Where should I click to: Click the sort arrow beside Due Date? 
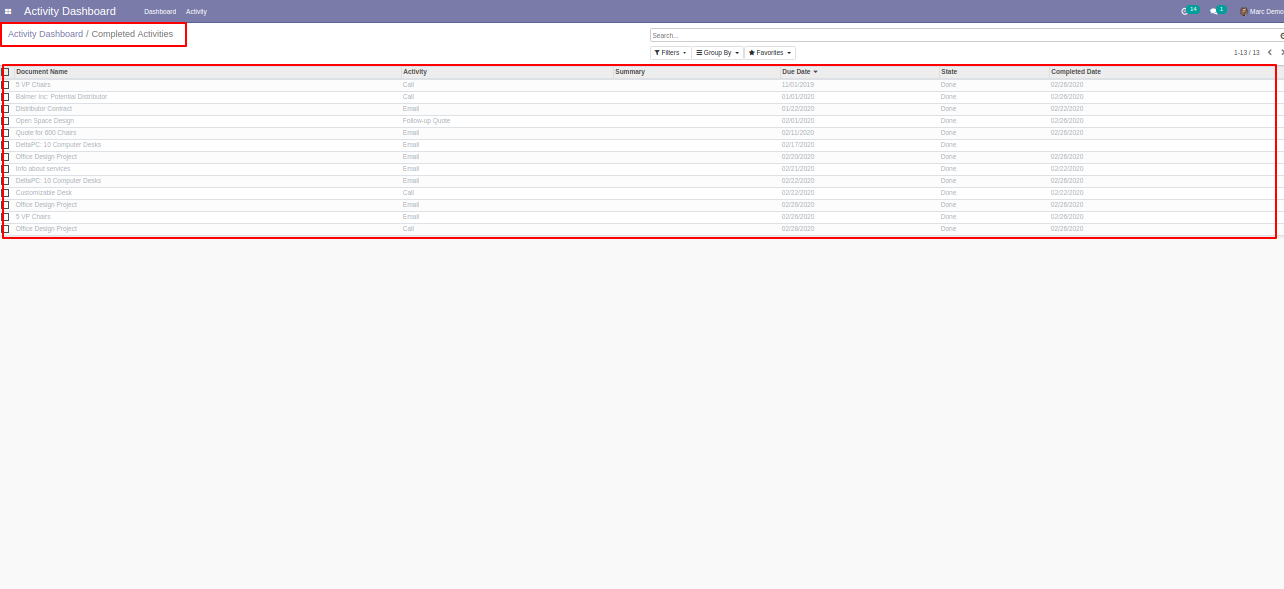coord(815,72)
